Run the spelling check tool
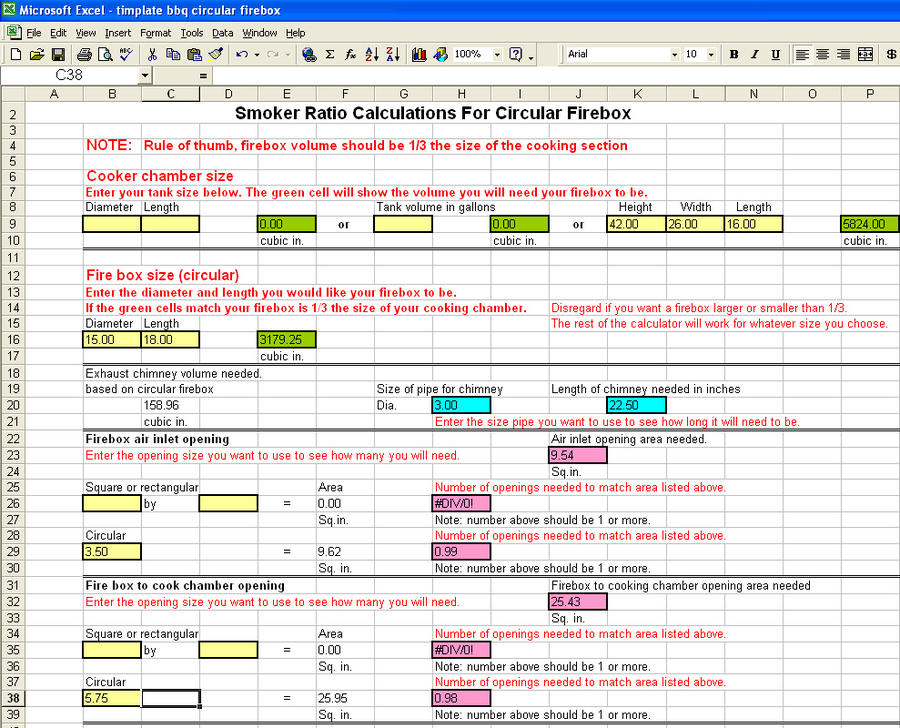The height and width of the screenshot is (728, 900). pos(126,54)
